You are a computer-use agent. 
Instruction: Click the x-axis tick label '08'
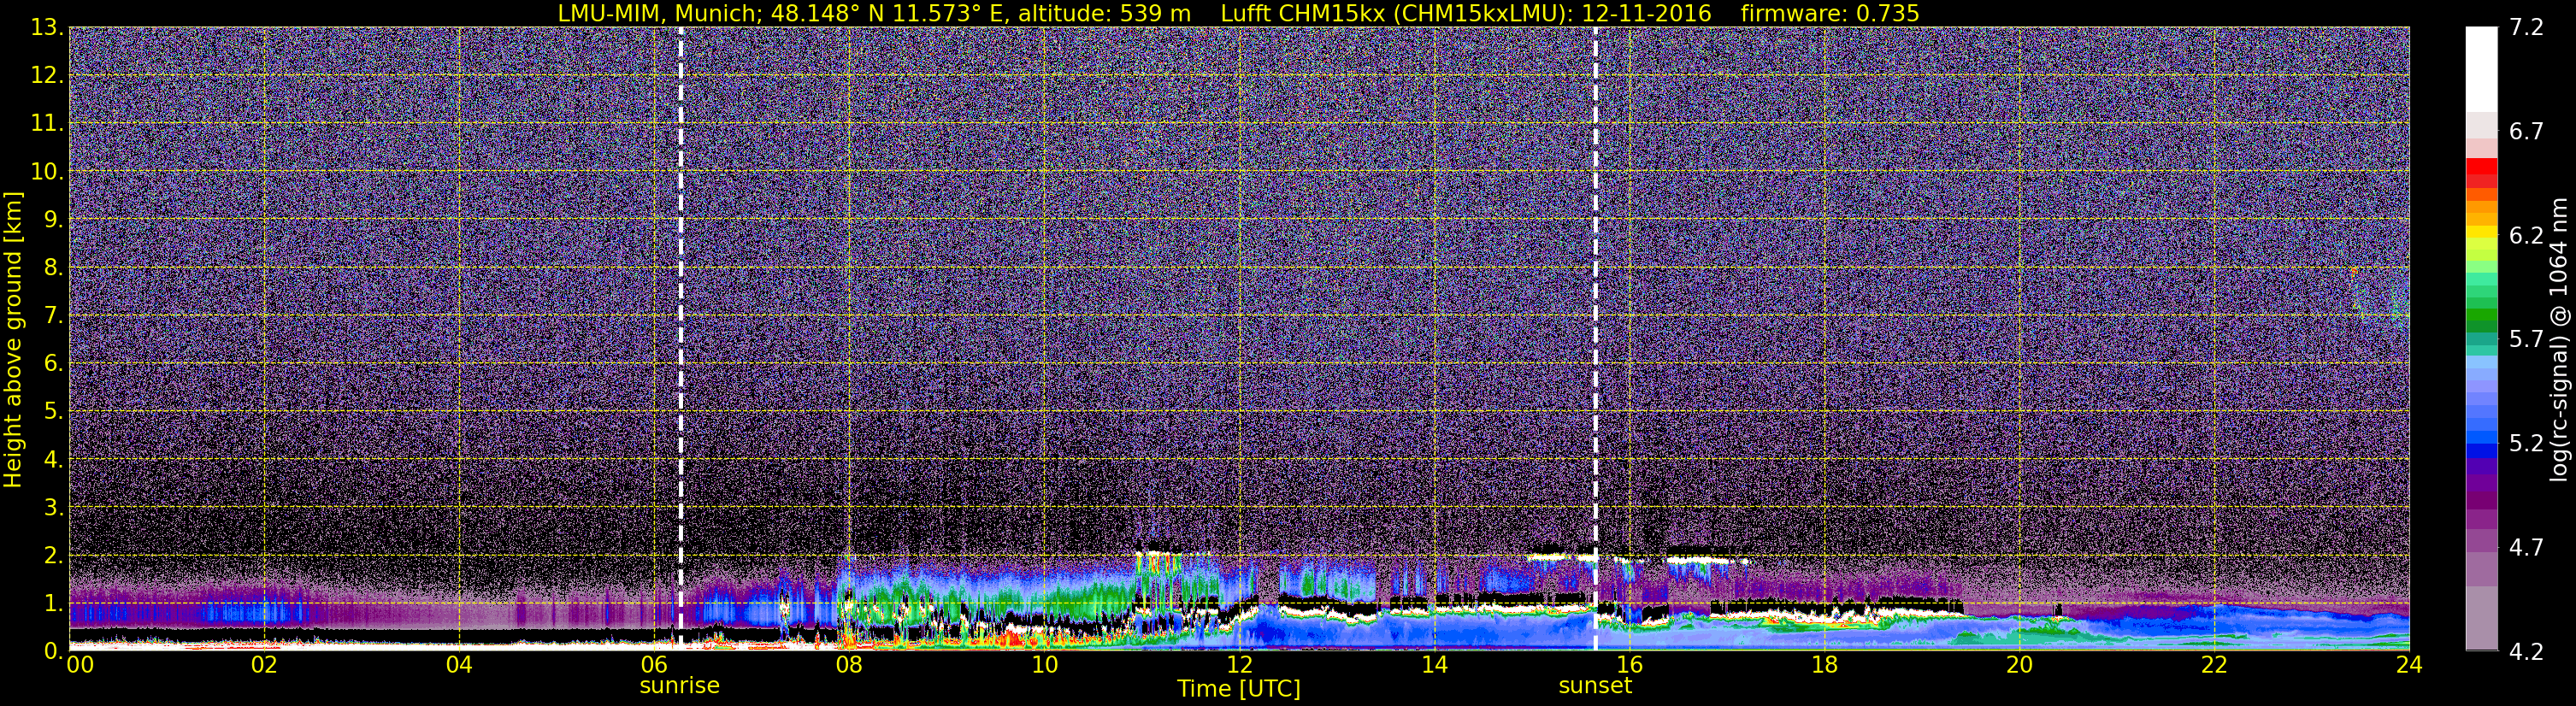coord(849,665)
